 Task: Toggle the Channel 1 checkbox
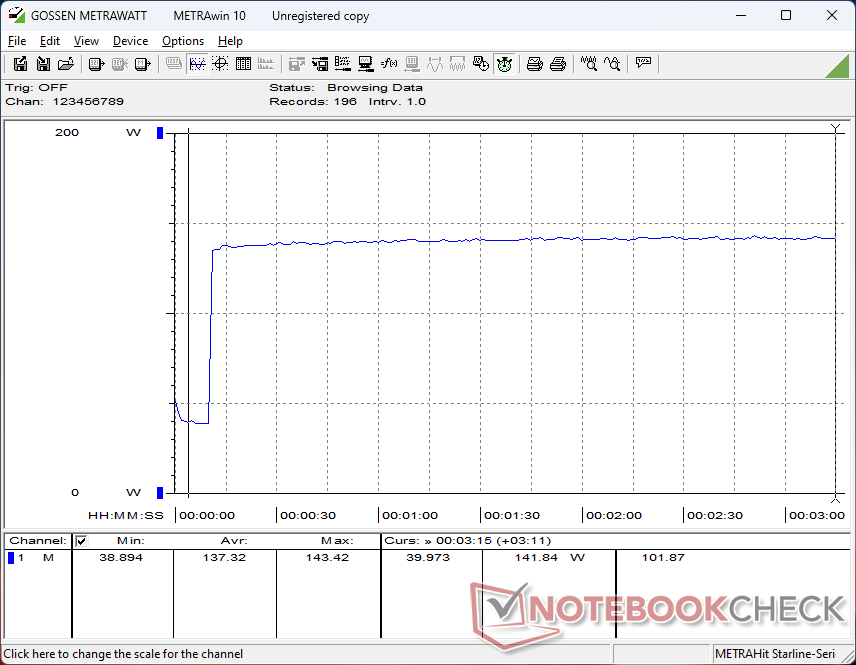coord(81,541)
